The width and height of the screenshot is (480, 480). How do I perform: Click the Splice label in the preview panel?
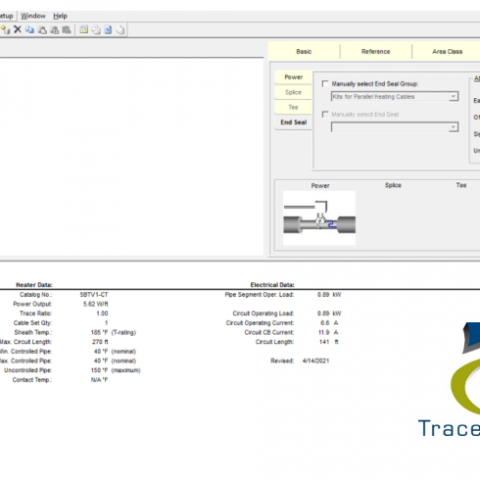click(393, 185)
